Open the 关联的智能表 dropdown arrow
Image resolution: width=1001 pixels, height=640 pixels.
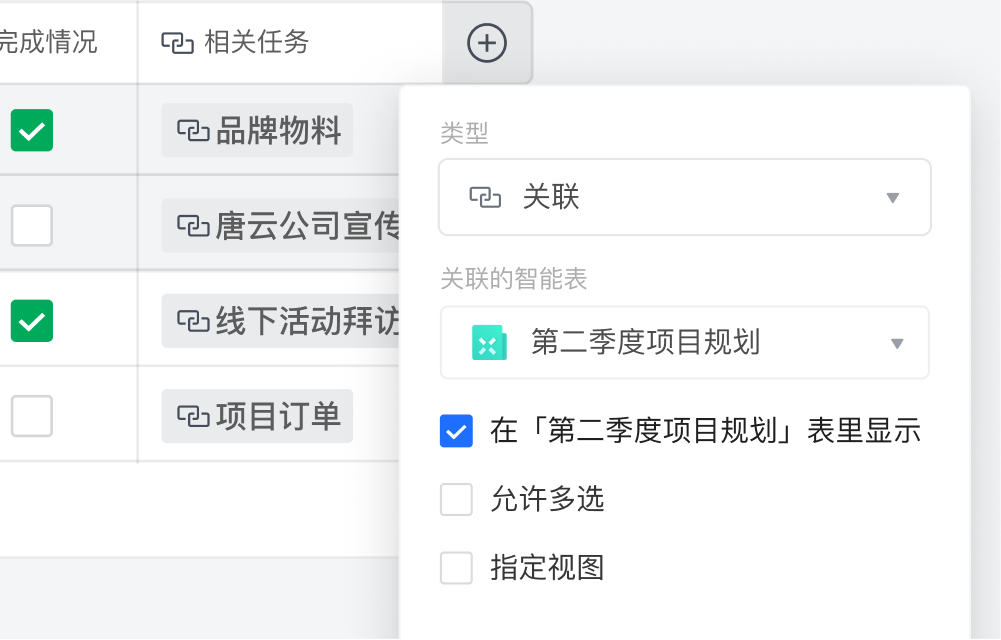tap(897, 344)
